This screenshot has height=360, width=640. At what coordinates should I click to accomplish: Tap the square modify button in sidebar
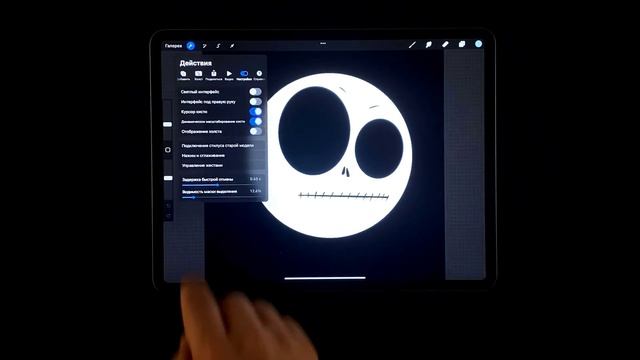tap(168, 150)
